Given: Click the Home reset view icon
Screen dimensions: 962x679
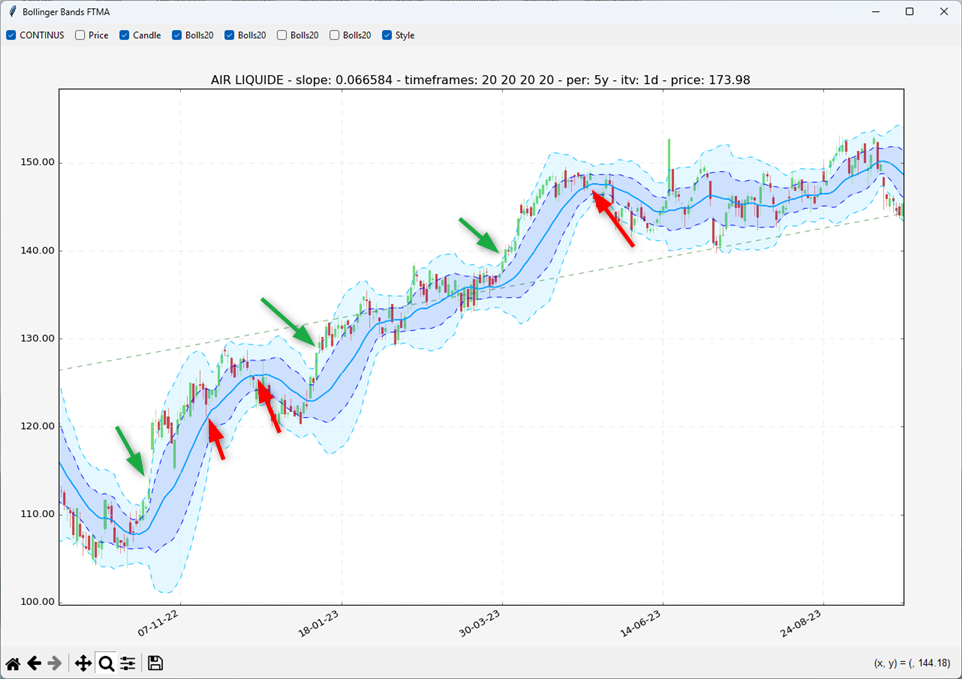Looking at the screenshot, I should (x=13, y=663).
